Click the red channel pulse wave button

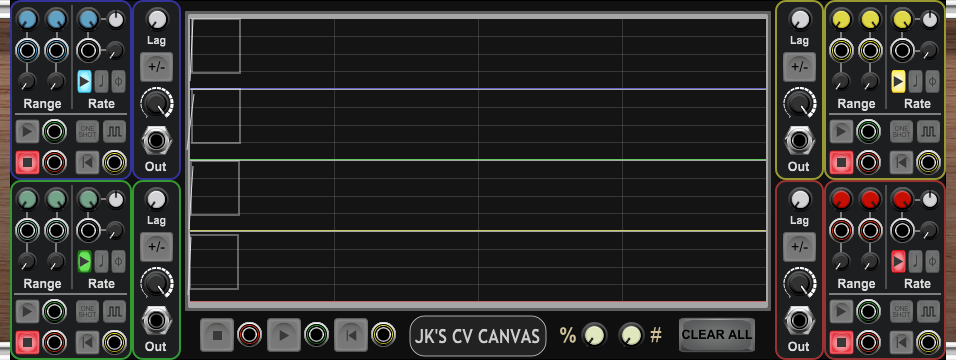click(929, 311)
